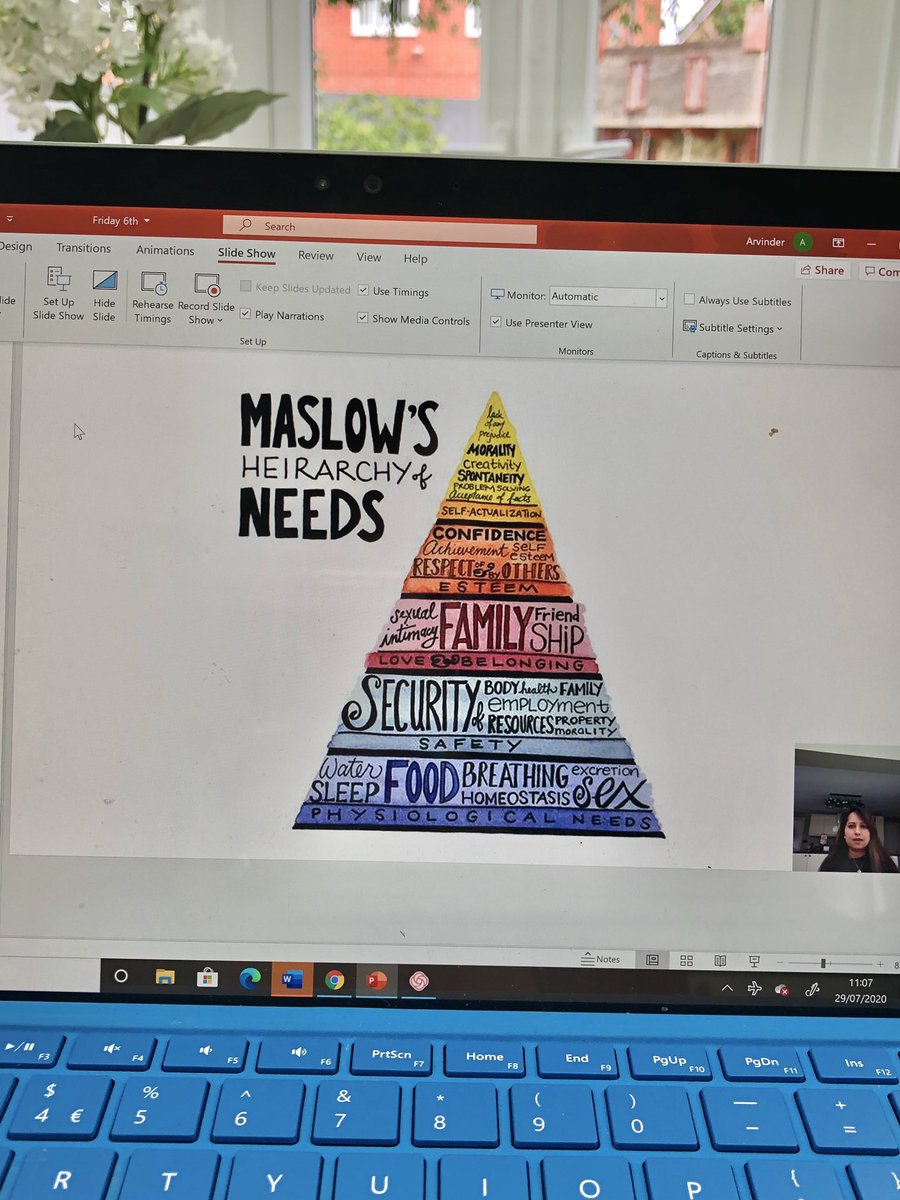Viewport: 900px width, 1200px height.
Task: Disable Show Media Controls
Action: (x=362, y=320)
